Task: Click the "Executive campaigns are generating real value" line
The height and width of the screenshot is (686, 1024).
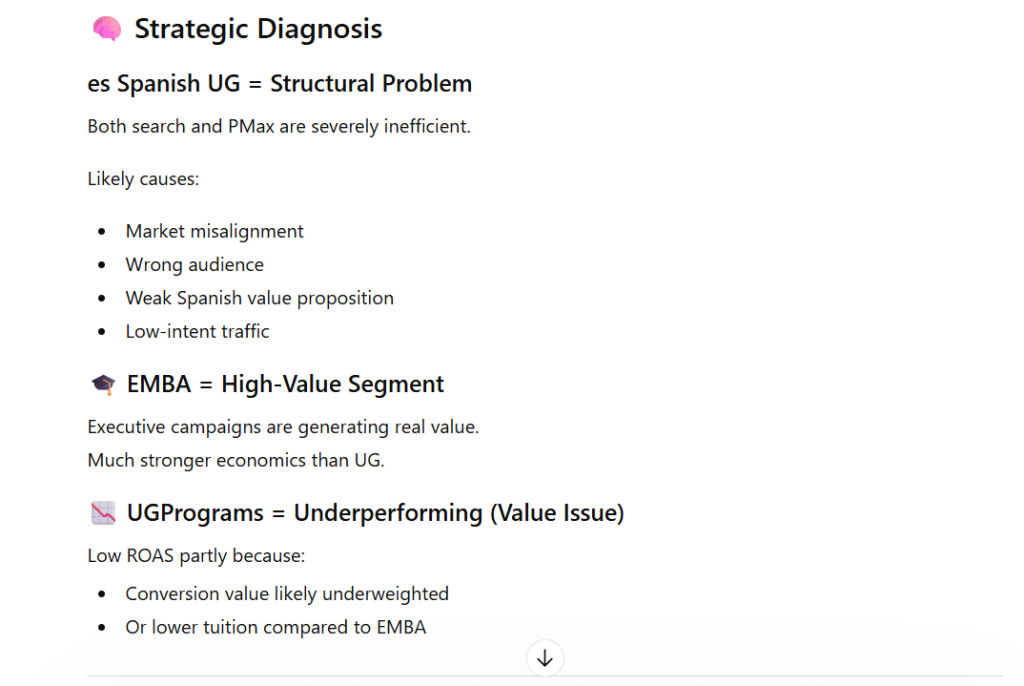Action: pos(283,427)
